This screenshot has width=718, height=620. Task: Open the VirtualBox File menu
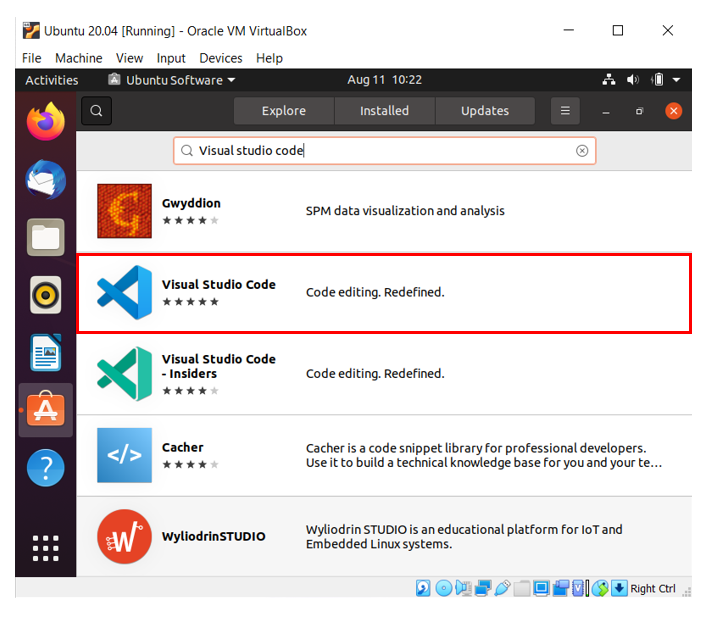point(32,58)
